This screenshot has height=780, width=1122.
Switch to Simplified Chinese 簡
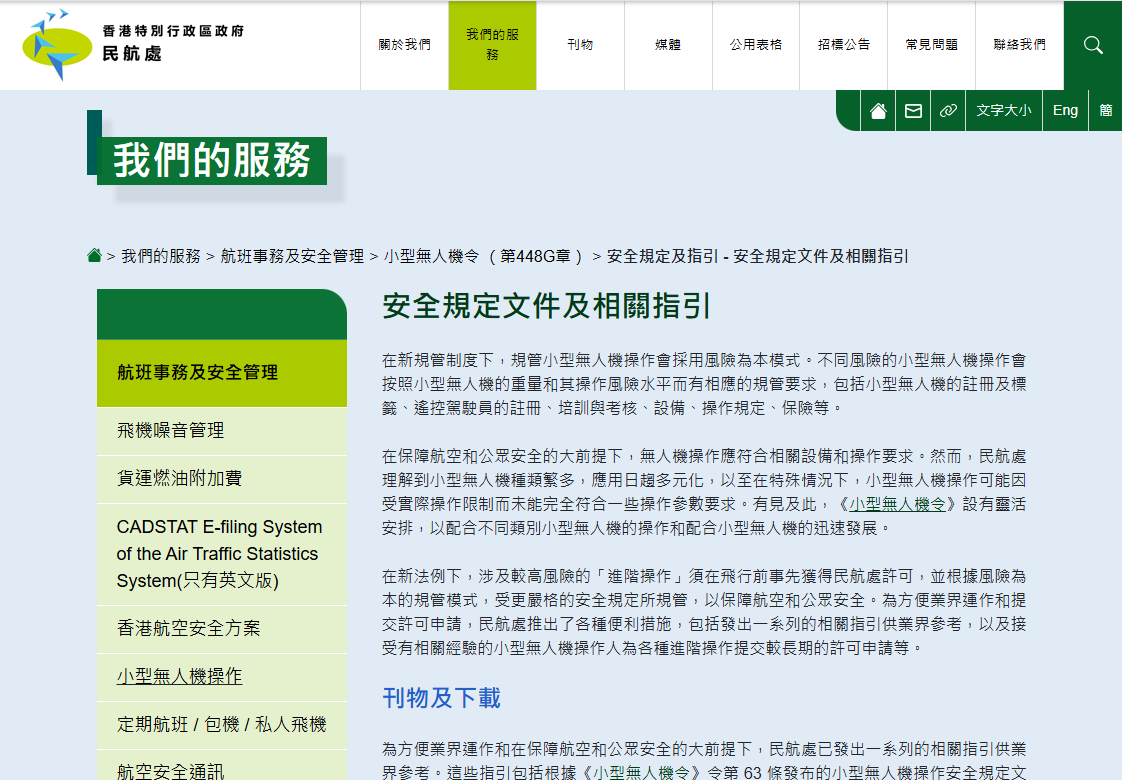point(1105,111)
